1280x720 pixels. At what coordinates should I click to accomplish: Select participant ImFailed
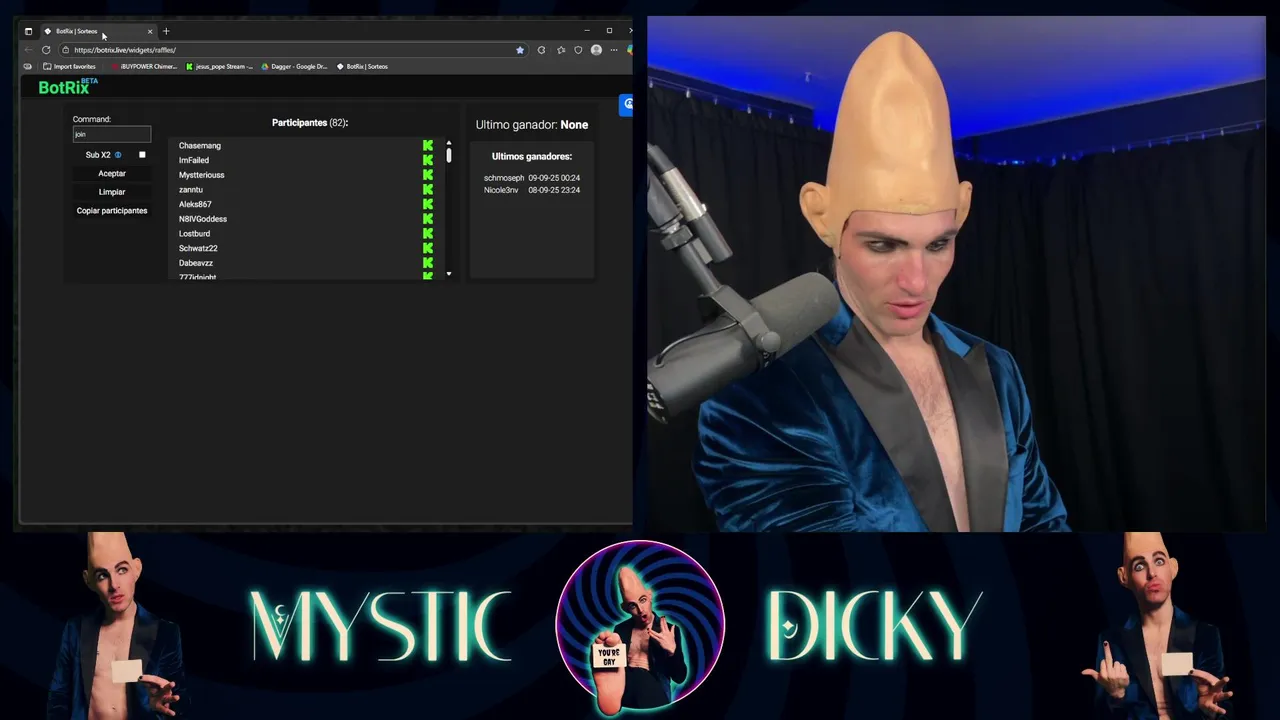(194, 160)
